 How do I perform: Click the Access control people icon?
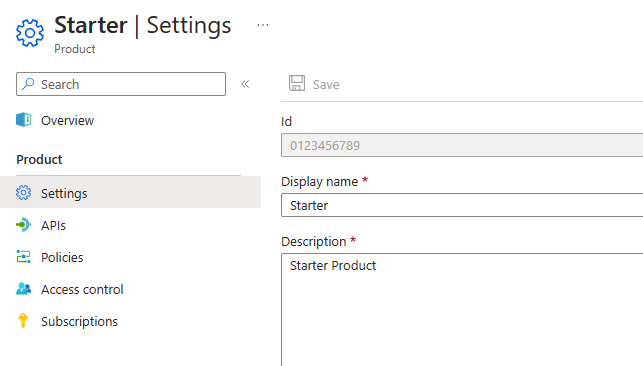pos(23,289)
